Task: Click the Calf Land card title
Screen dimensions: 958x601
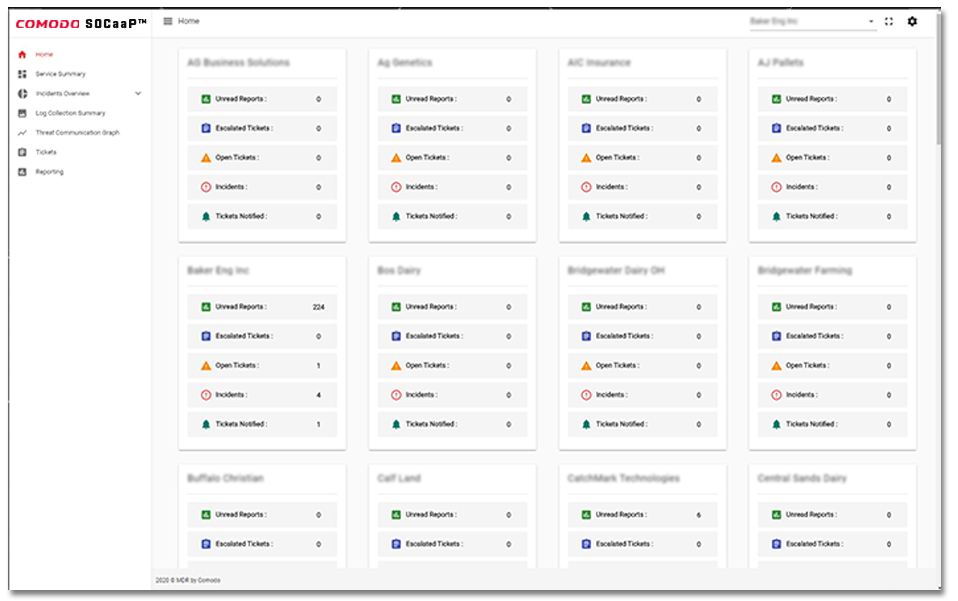Action: tap(399, 478)
